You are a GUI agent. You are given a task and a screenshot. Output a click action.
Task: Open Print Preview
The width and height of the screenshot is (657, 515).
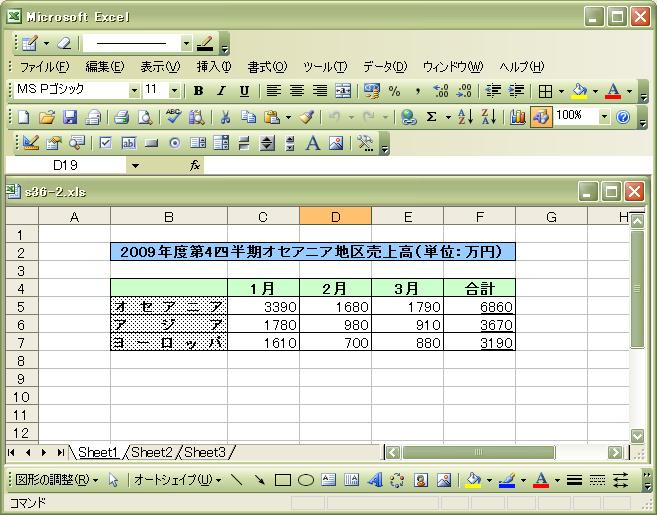[x=145, y=117]
